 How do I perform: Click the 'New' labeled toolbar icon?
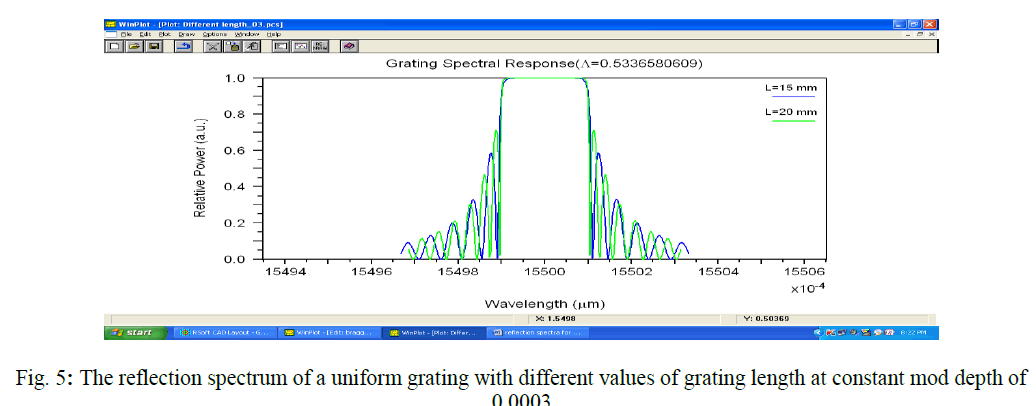coord(320,46)
